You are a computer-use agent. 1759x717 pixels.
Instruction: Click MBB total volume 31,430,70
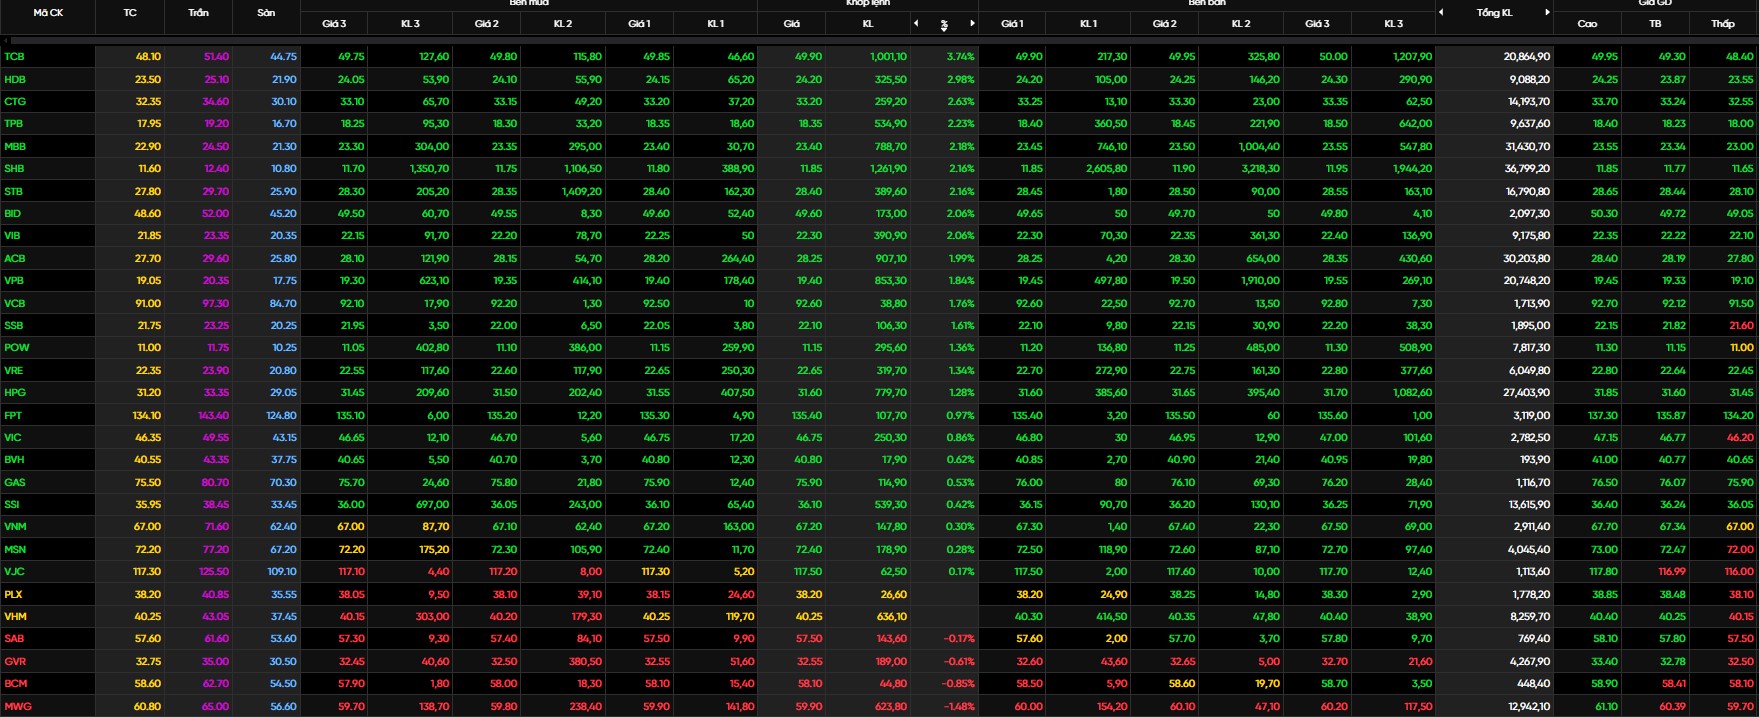coord(1527,146)
